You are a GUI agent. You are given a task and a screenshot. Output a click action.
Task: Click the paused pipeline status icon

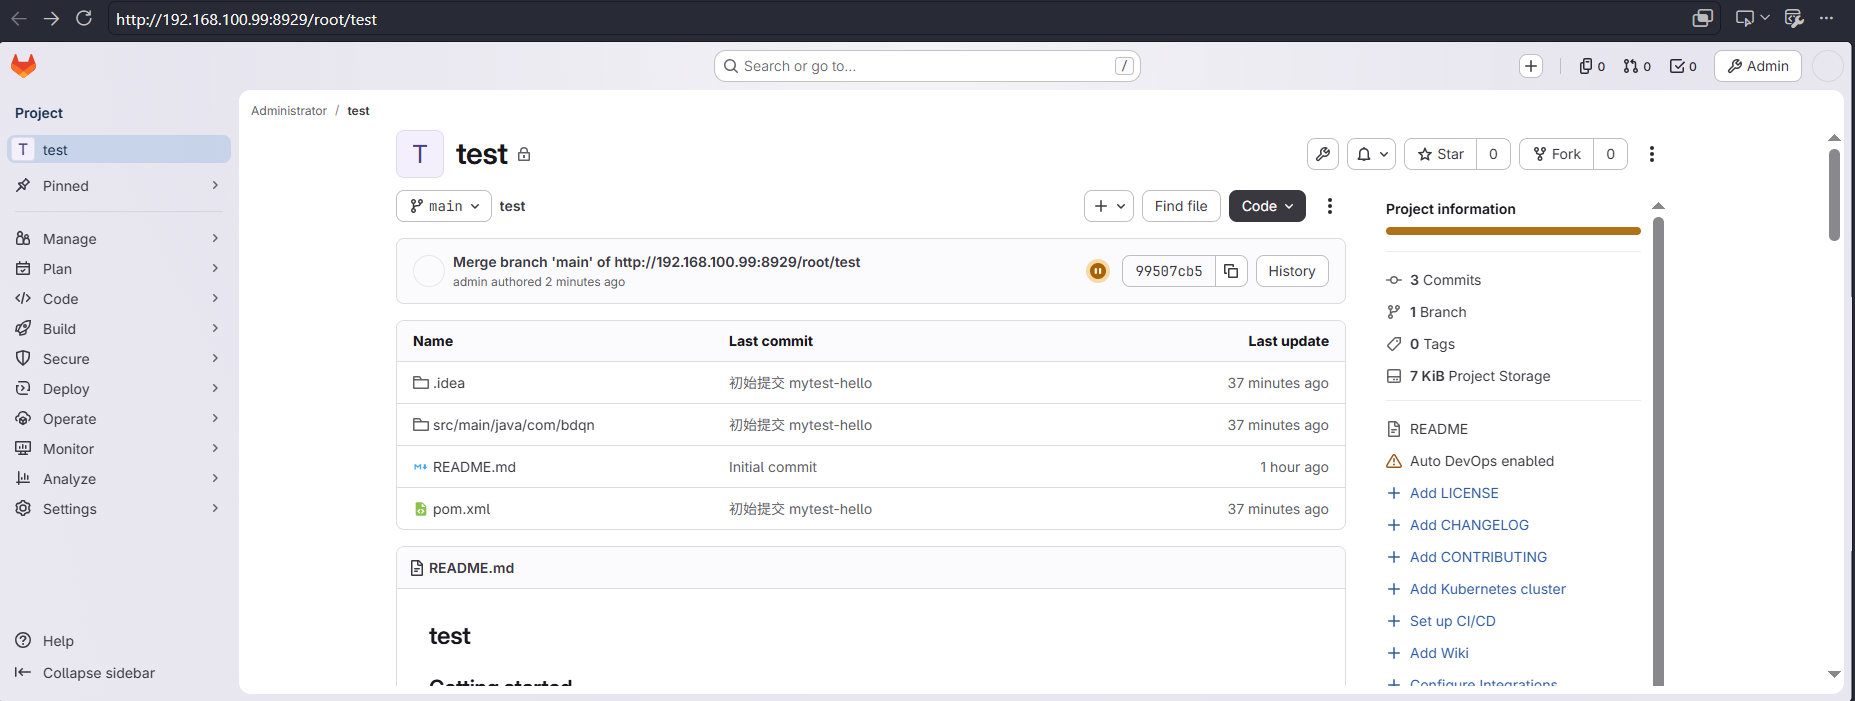coord(1098,271)
